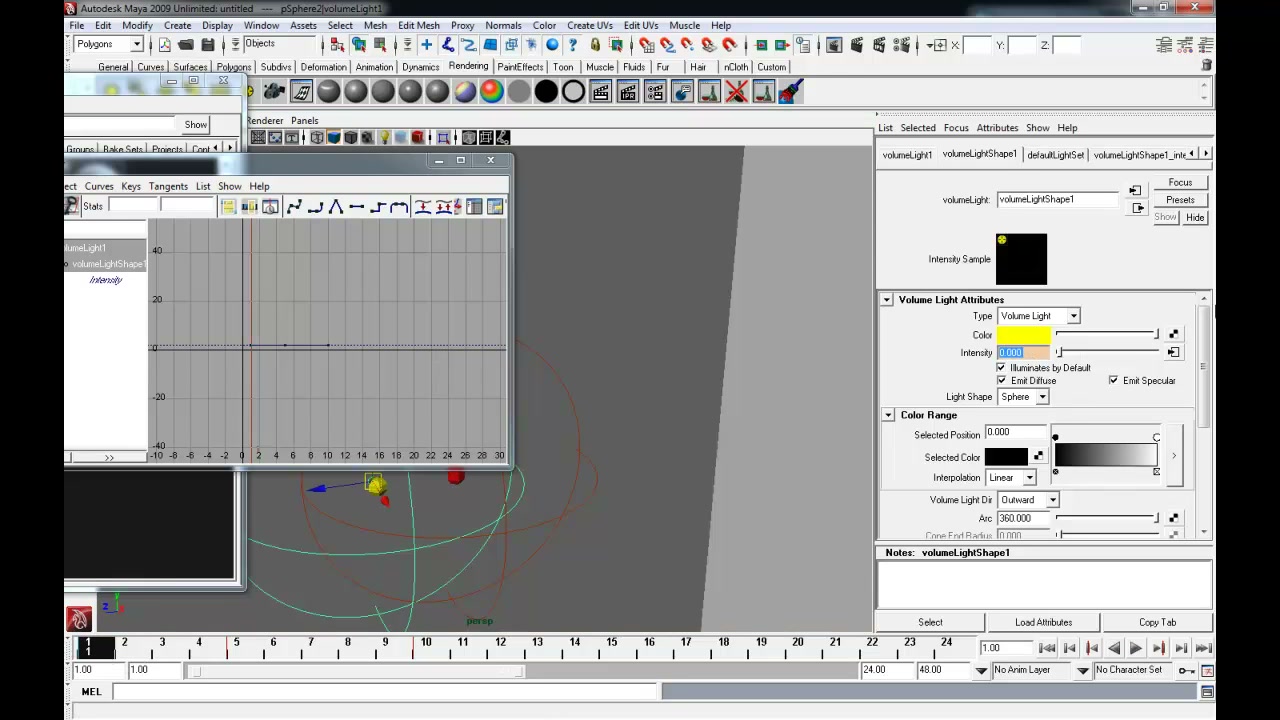Click the play forwards button

(1136, 649)
